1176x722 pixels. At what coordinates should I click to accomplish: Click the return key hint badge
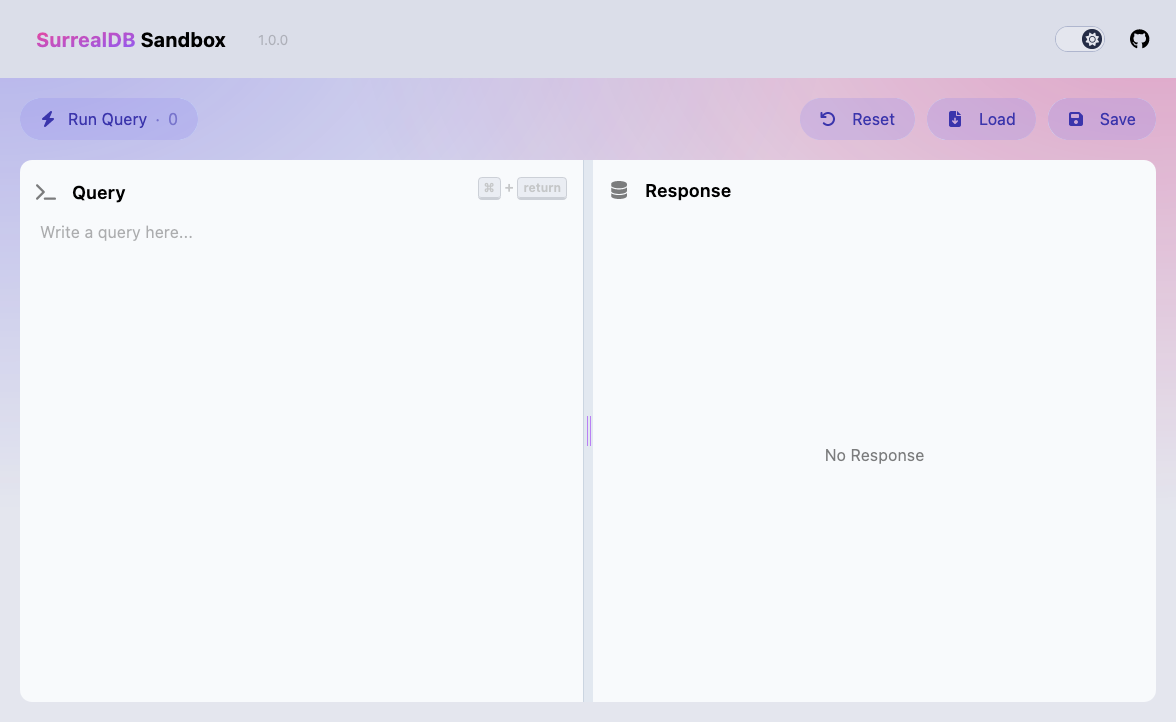pos(542,188)
